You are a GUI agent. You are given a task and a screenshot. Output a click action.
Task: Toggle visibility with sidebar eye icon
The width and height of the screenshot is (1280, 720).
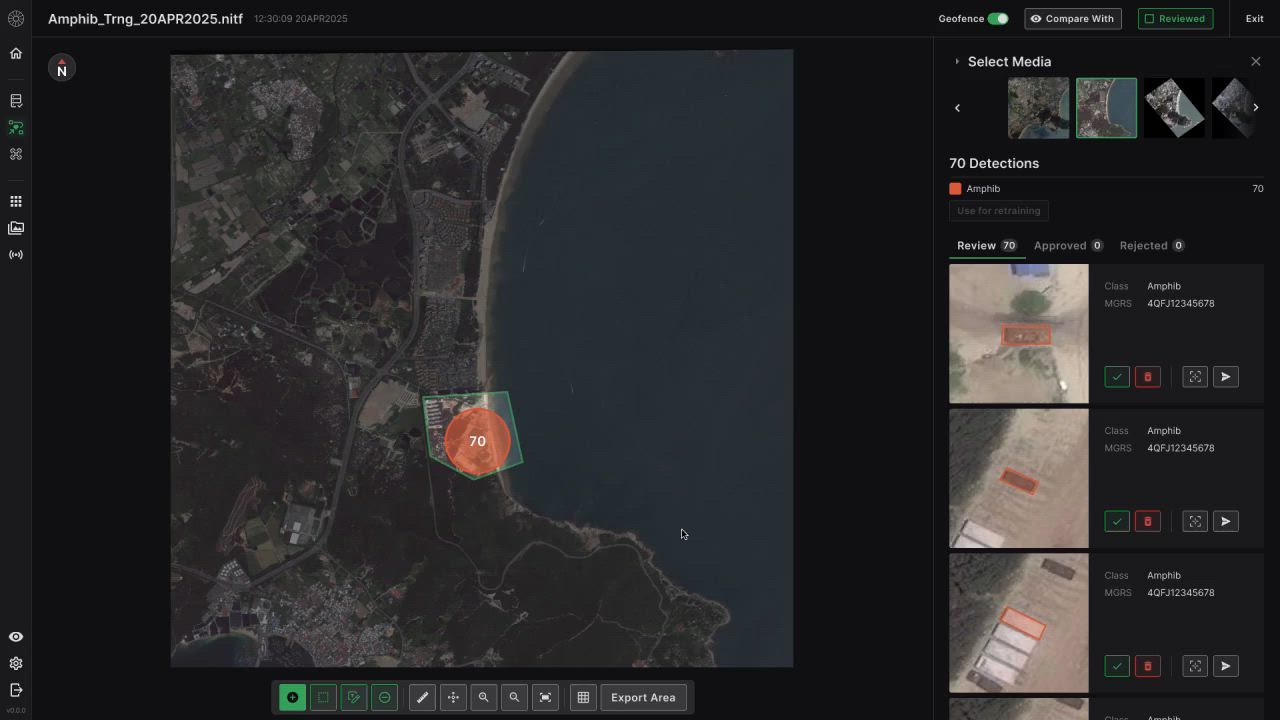[x=16, y=637]
